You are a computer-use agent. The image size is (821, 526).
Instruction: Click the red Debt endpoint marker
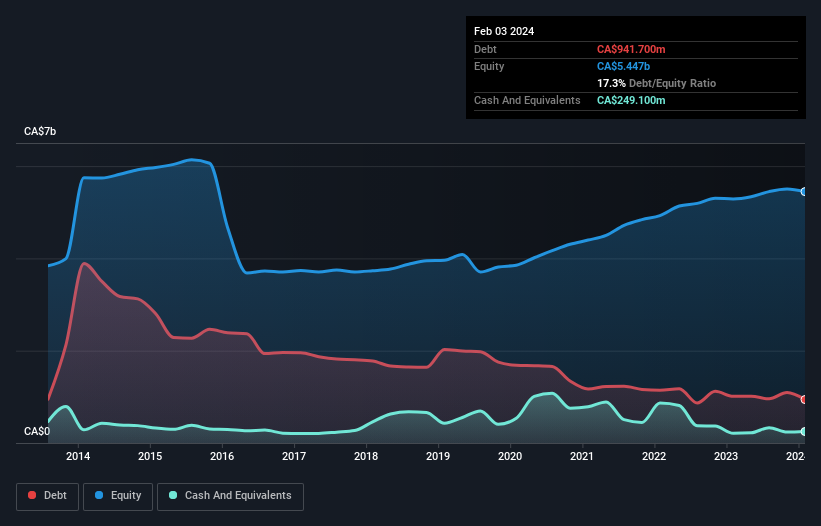[x=804, y=399]
